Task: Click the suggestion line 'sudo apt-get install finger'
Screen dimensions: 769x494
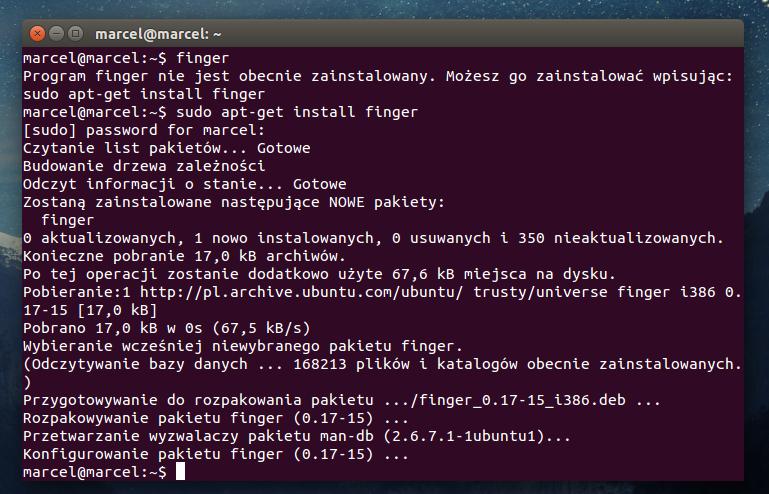Action: pos(144,94)
